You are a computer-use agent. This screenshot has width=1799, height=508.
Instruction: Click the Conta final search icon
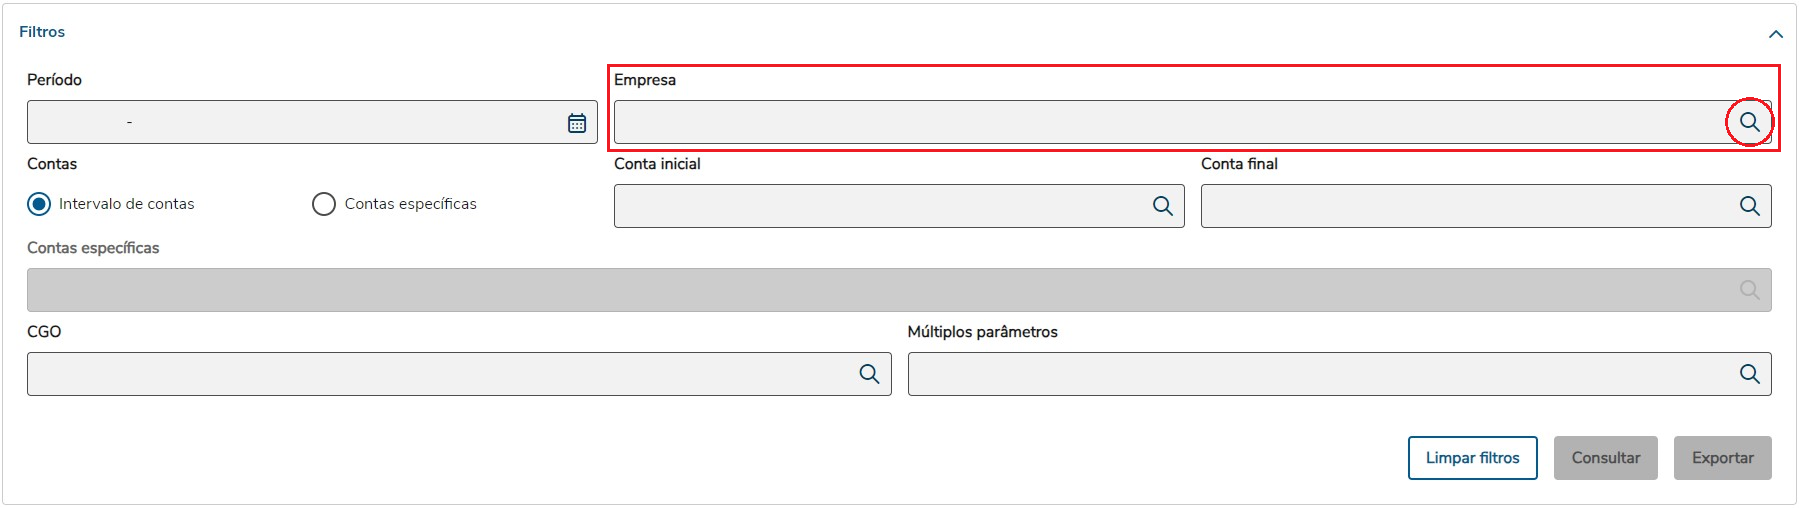tap(1749, 206)
